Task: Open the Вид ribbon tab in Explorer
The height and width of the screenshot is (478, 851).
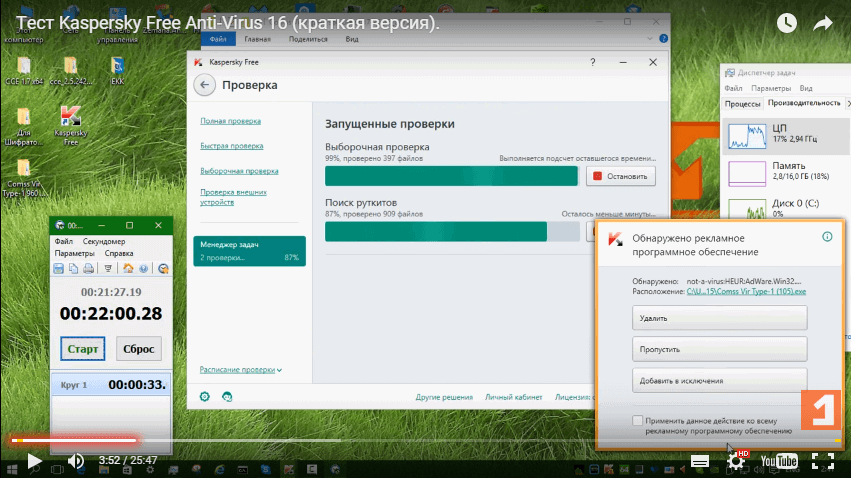Action: pos(352,39)
